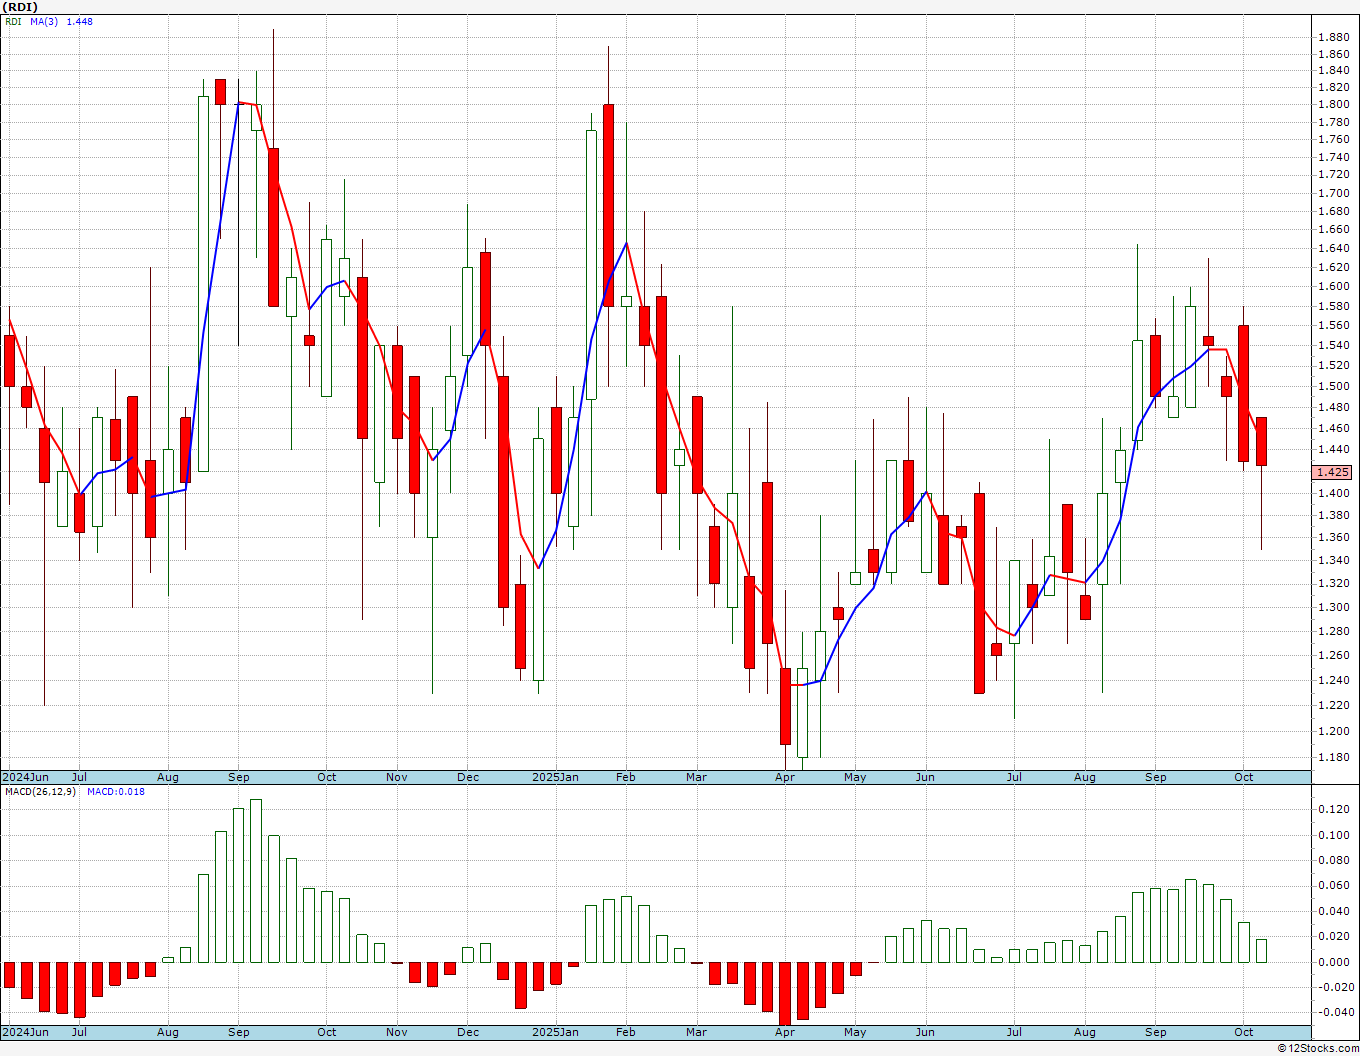Click the 1.700 price axis label
This screenshot has height=1056, width=1360.
click(1333, 193)
